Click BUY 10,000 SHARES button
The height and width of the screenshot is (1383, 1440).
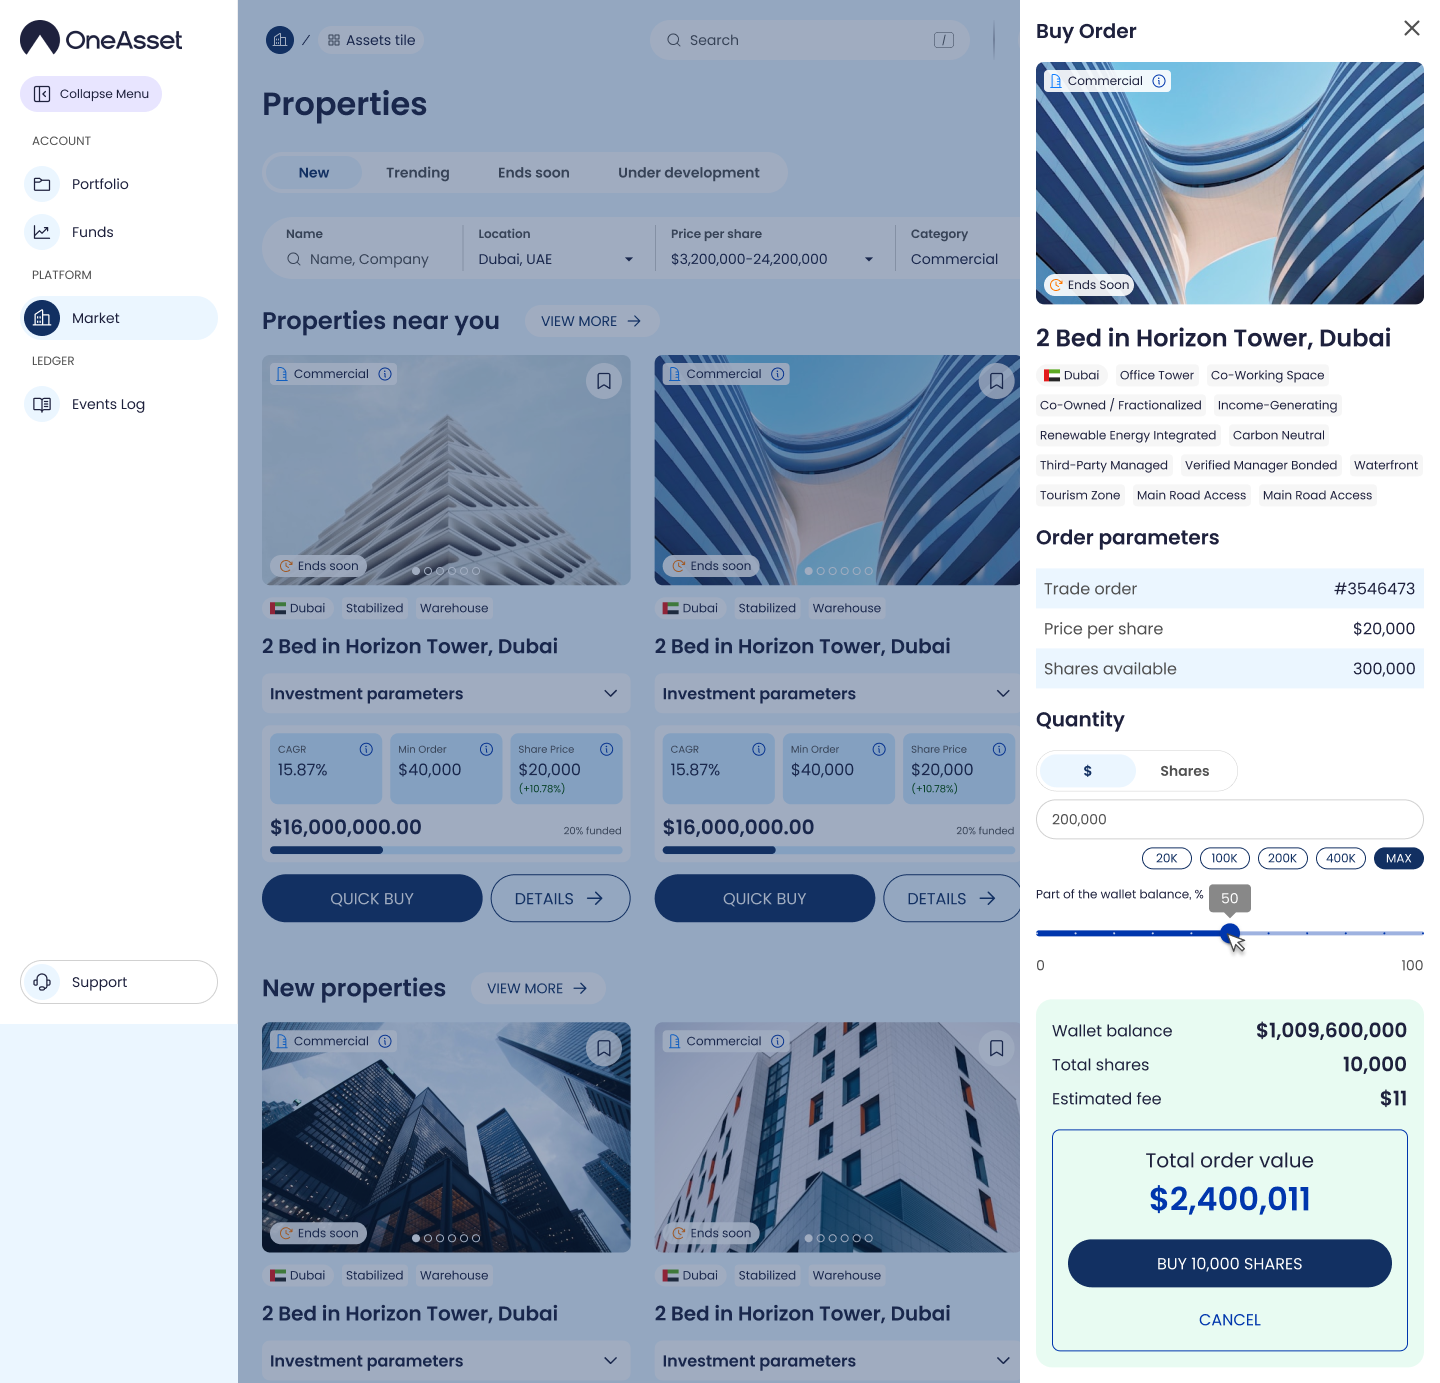(x=1229, y=1264)
